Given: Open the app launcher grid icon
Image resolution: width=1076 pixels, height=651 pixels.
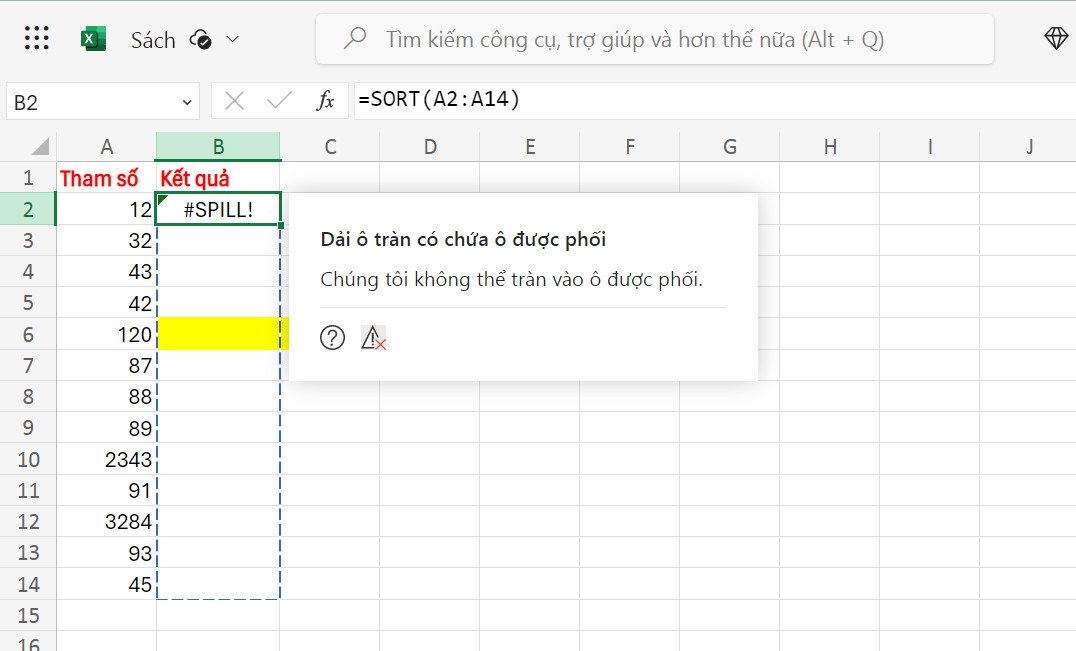Looking at the screenshot, I should pos(36,38).
